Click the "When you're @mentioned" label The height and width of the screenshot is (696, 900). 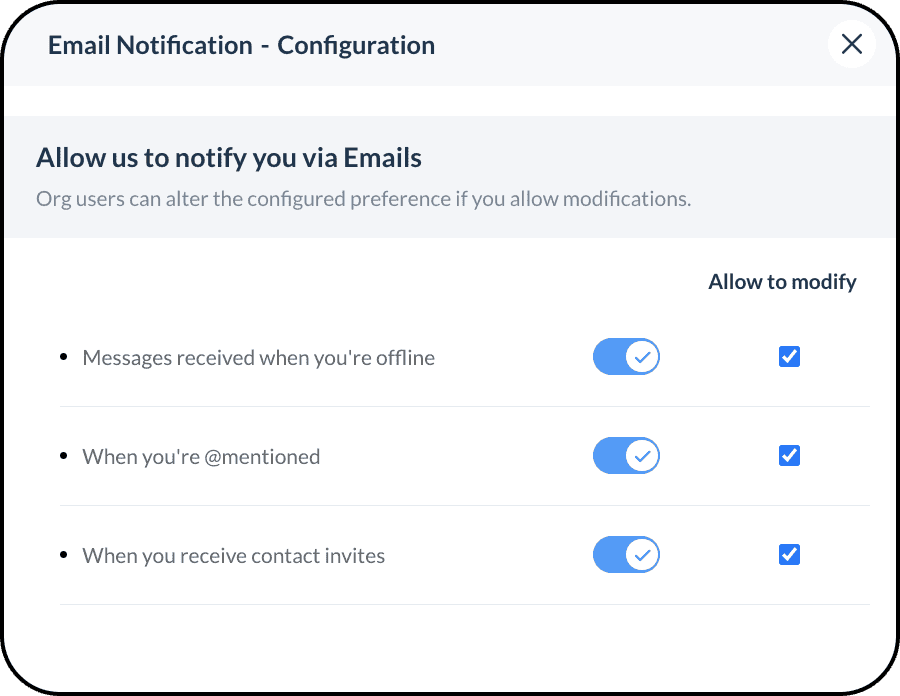201,457
